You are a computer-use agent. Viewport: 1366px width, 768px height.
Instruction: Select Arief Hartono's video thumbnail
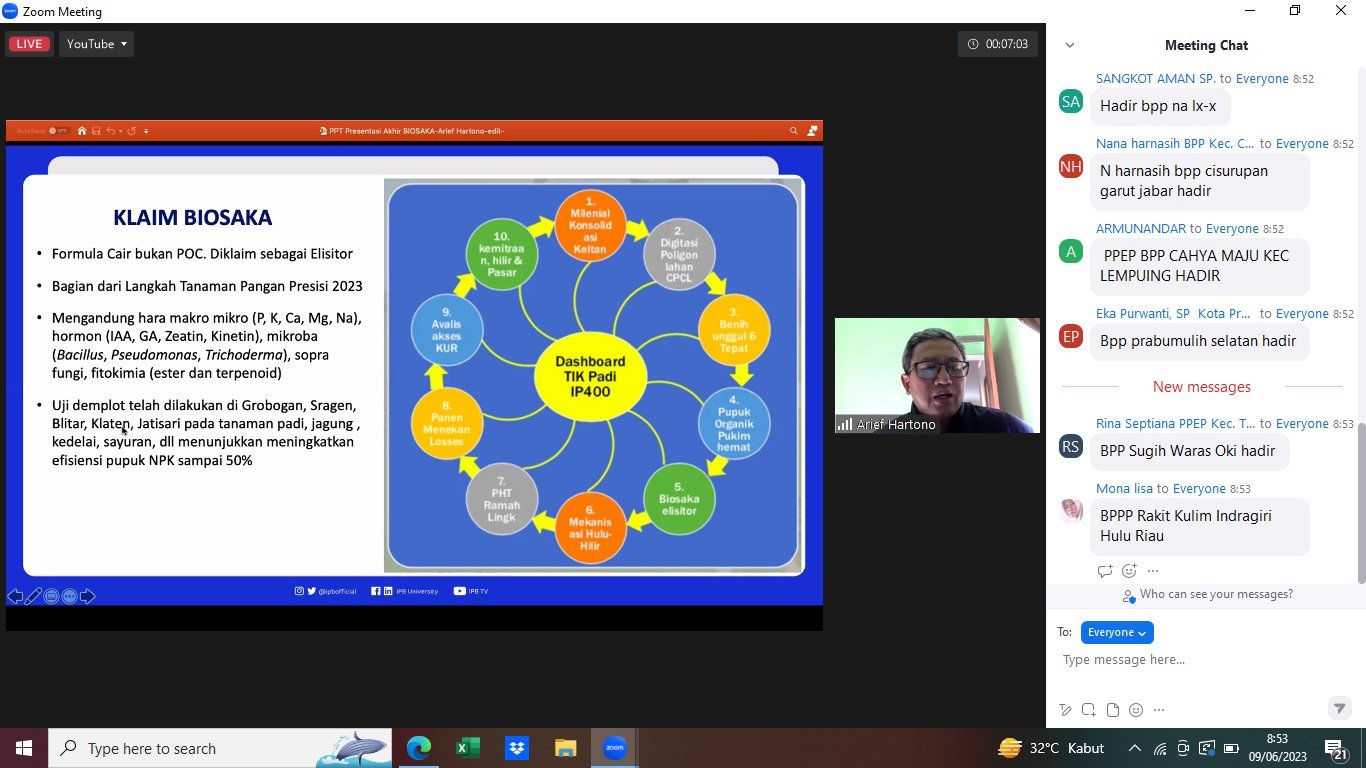point(937,375)
